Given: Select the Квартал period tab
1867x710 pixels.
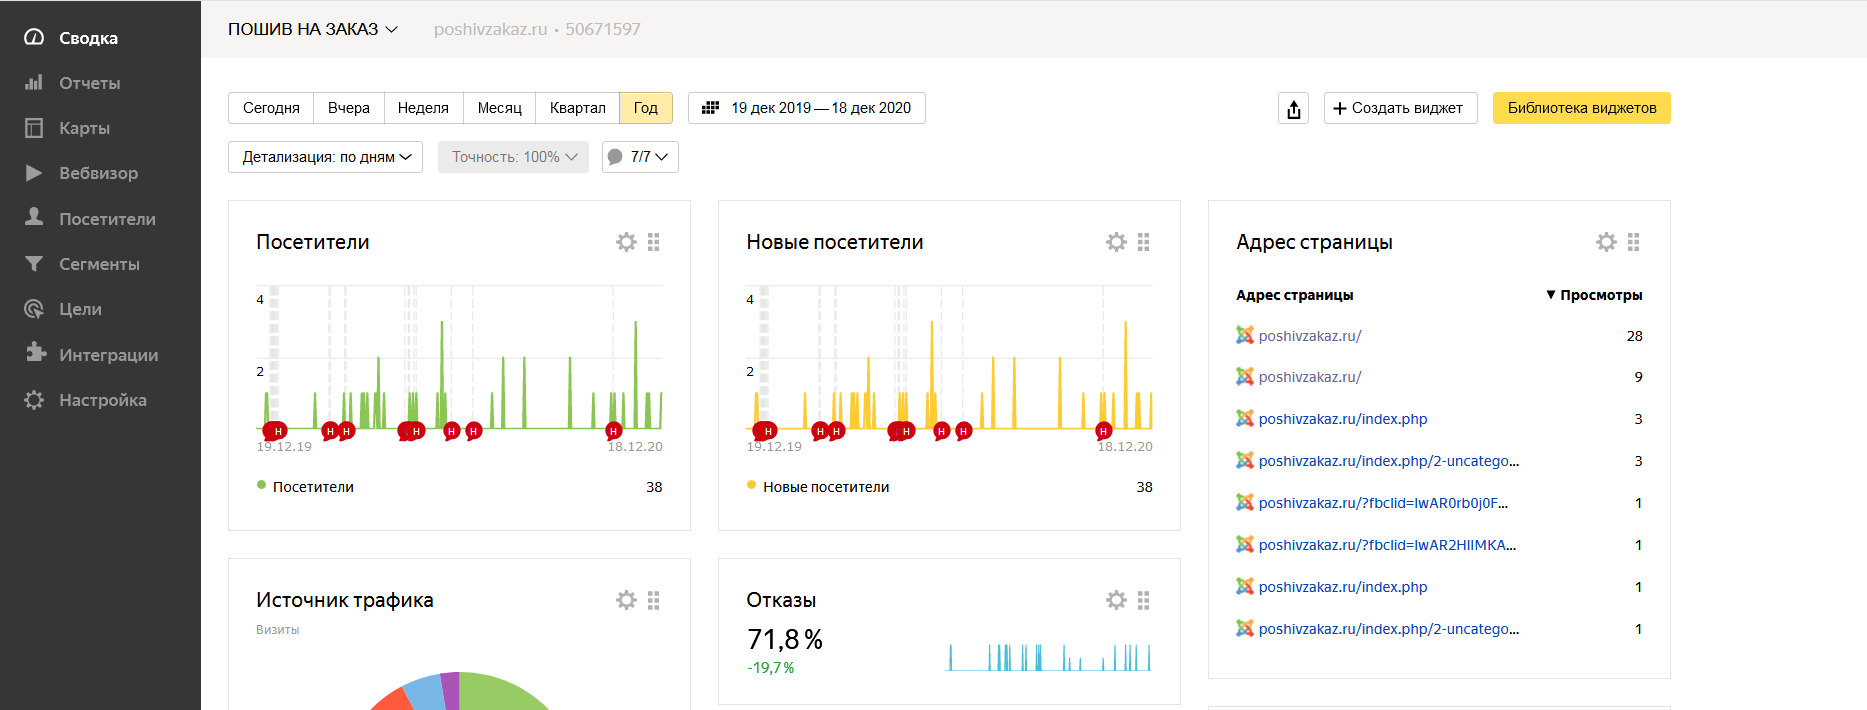Looking at the screenshot, I should [x=578, y=108].
